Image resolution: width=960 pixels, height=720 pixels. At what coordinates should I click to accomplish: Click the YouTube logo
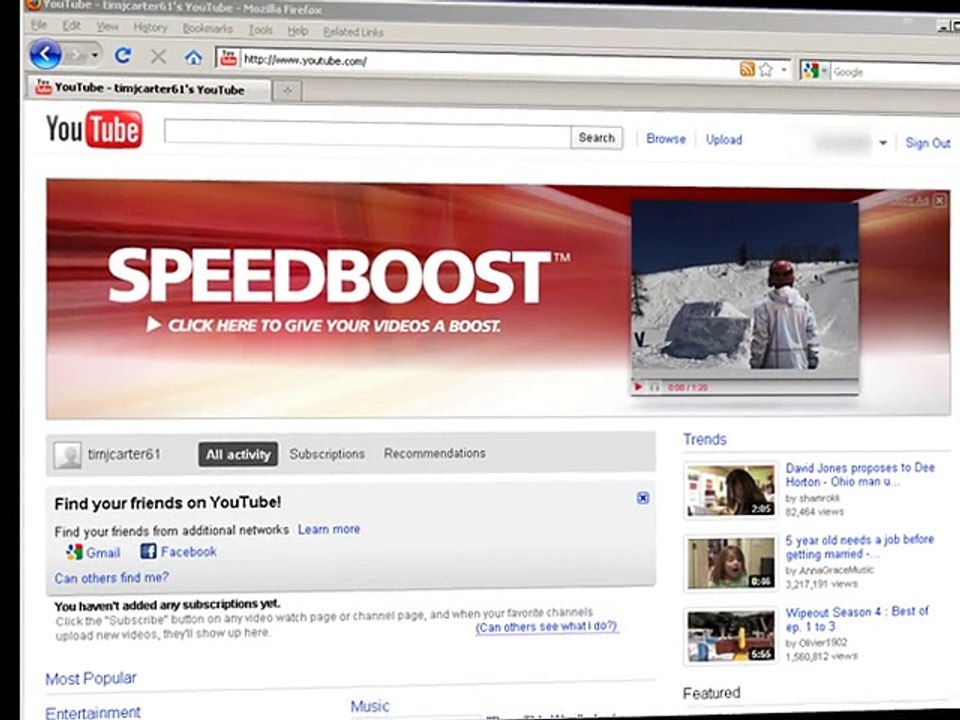[94, 129]
